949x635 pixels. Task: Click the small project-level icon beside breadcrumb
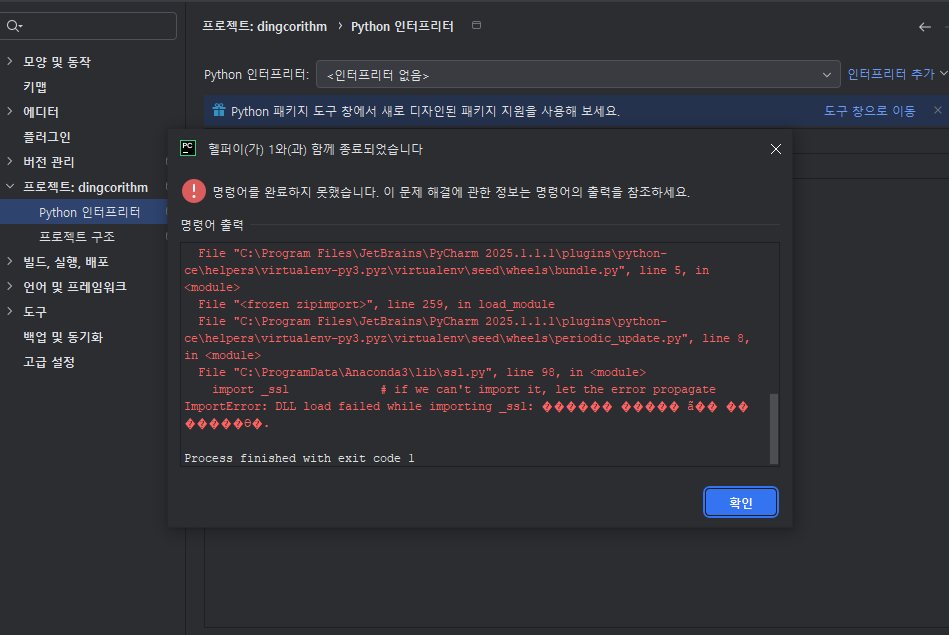tap(476, 25)
